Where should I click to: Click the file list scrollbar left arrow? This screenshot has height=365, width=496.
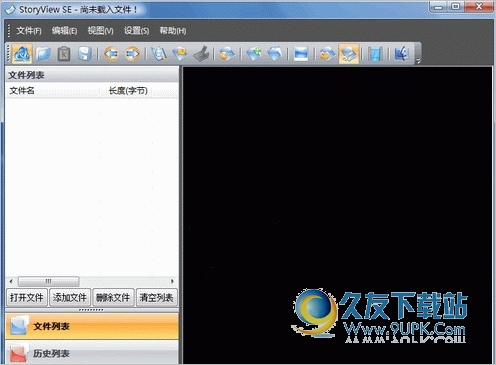11,281
